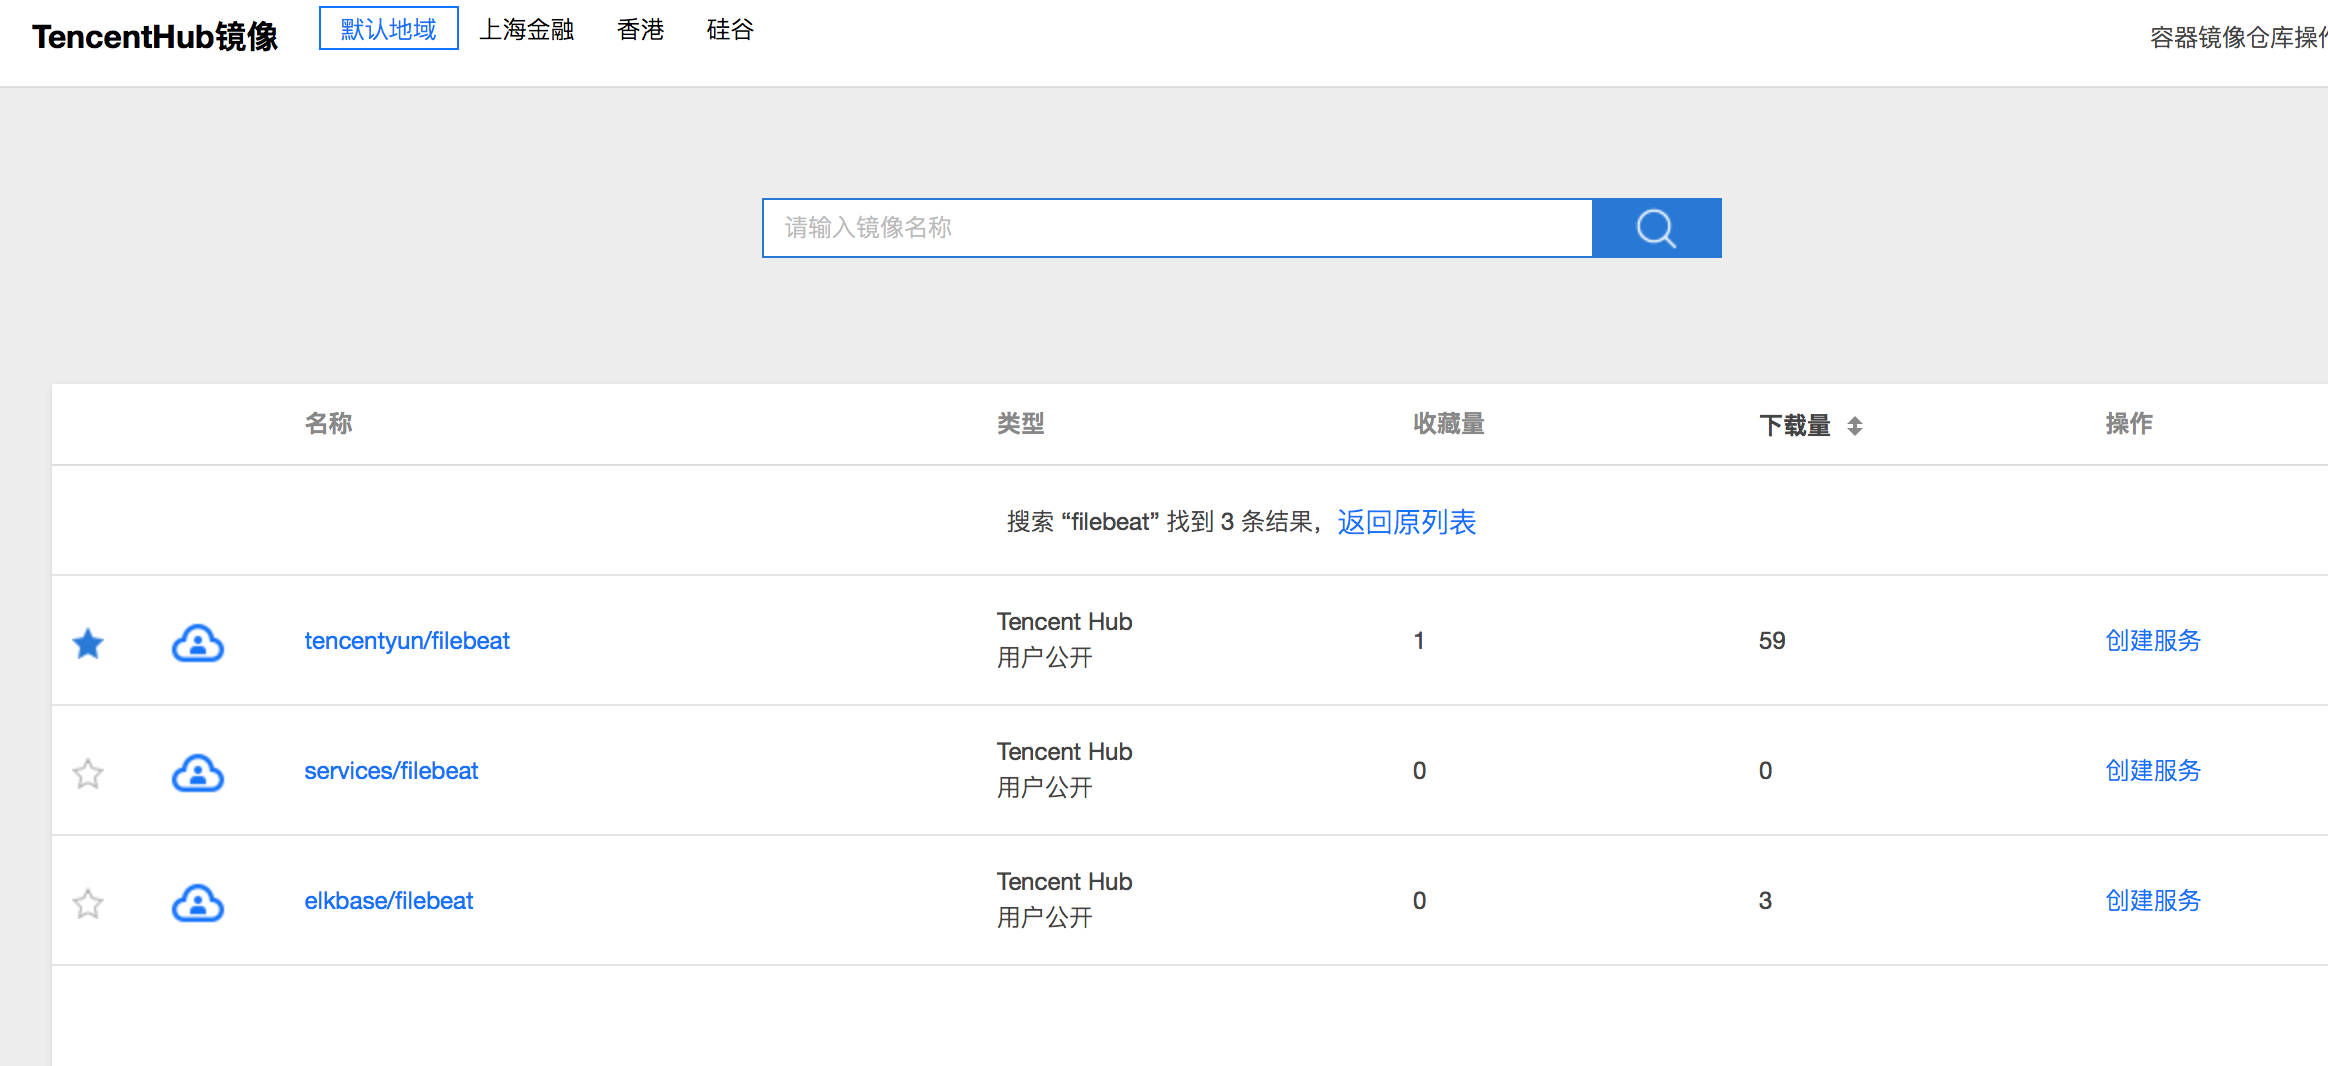Switch to the 上海金融 region

click(x=526, y=29)
